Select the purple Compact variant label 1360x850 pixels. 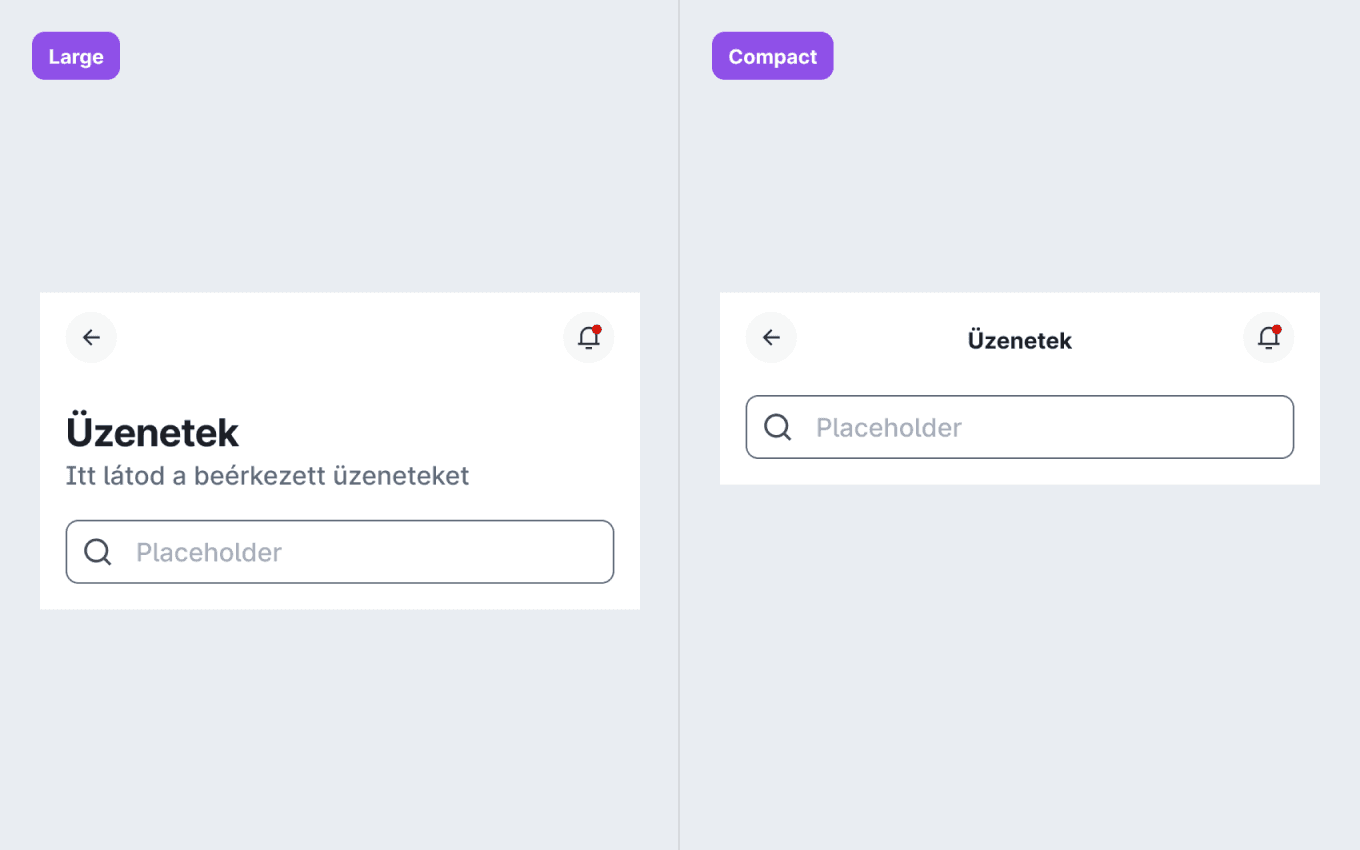click(x=772, y=56)
